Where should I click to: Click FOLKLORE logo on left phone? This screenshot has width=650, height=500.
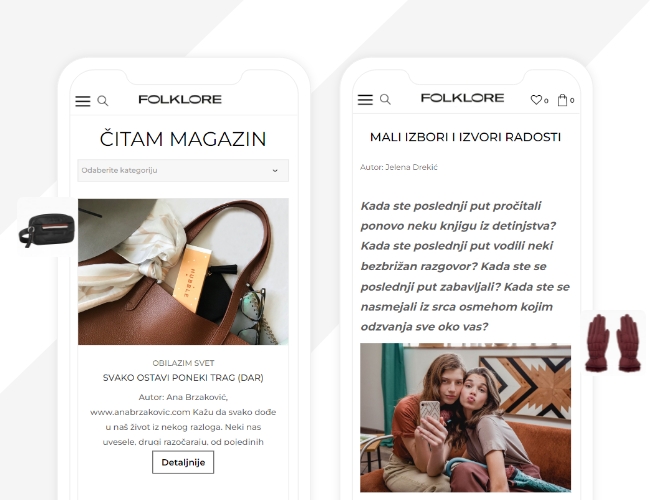point(180,100)
